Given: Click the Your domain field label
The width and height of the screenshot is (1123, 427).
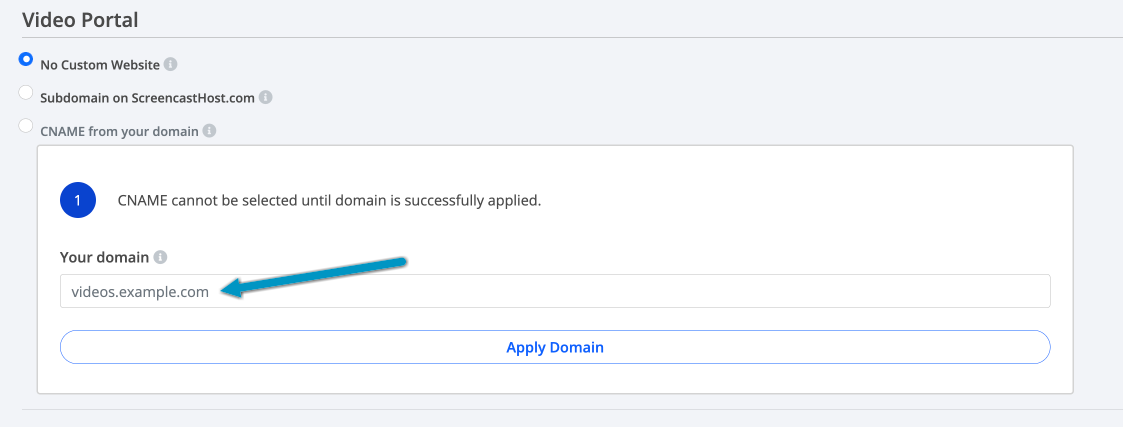Looking at the screenshot, I should click(105, 256).
